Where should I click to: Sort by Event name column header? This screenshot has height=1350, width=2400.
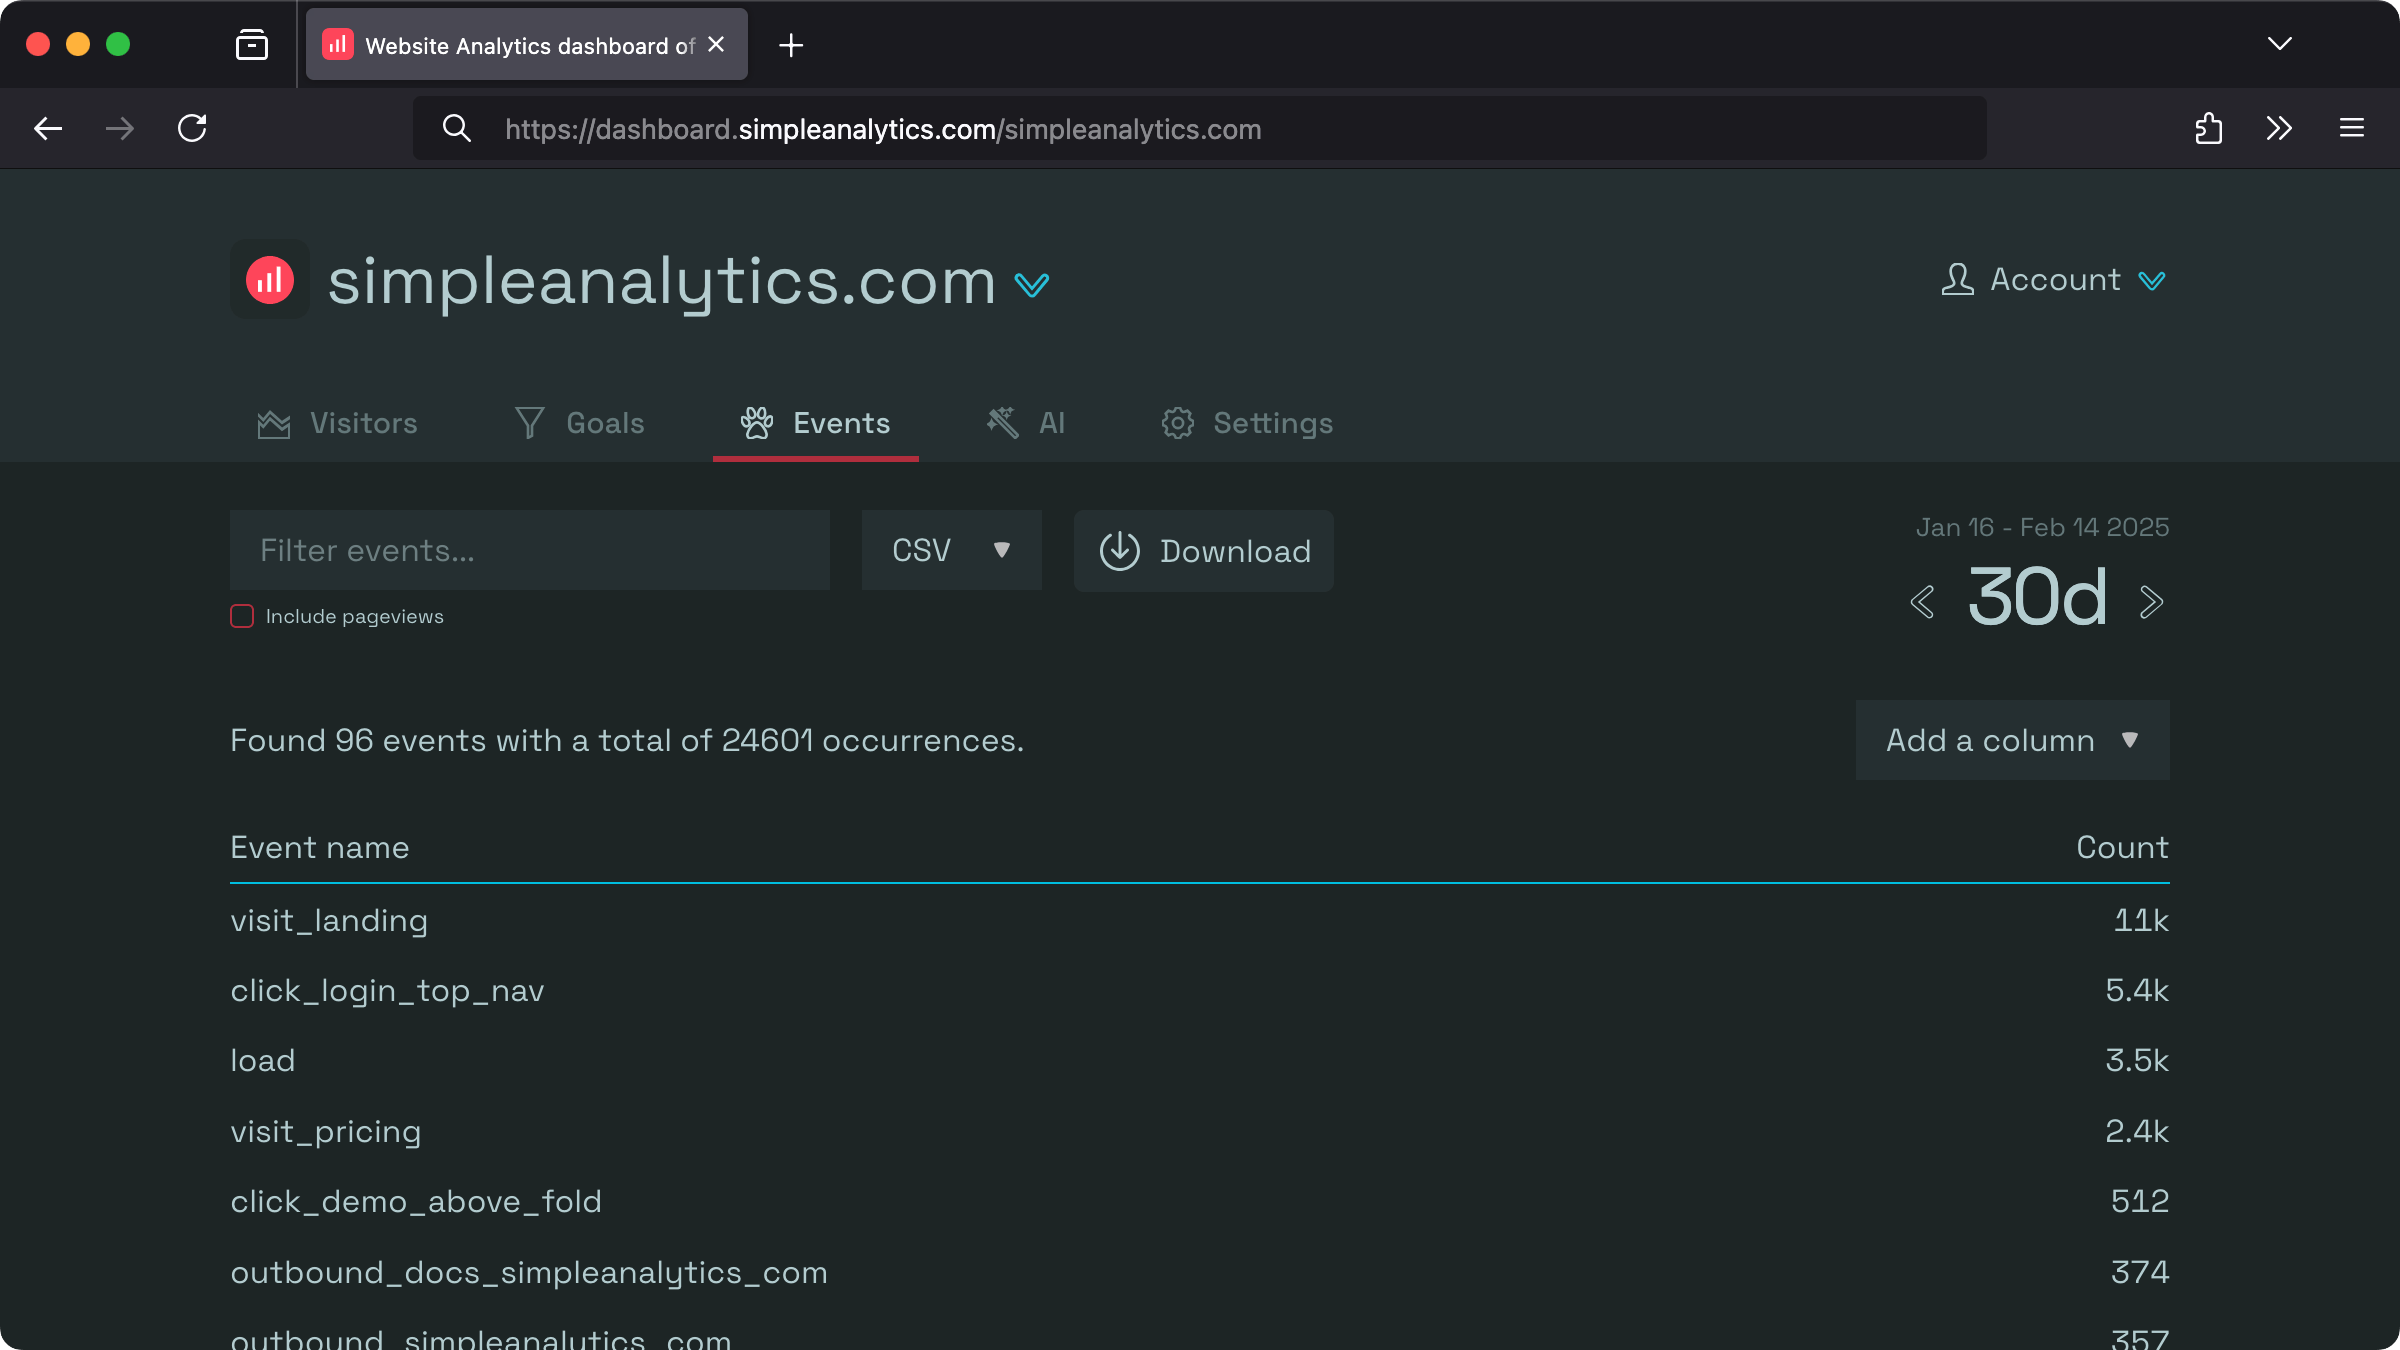pyautogui.click(x=320, y=847)
